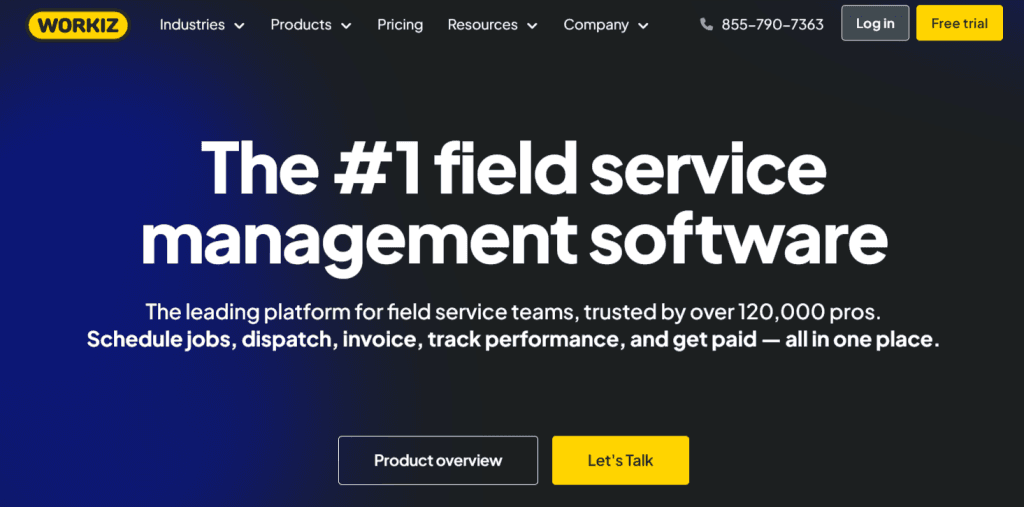1024x507 pixels.
Task: Start a Free trial
Action: pos(959,23)
